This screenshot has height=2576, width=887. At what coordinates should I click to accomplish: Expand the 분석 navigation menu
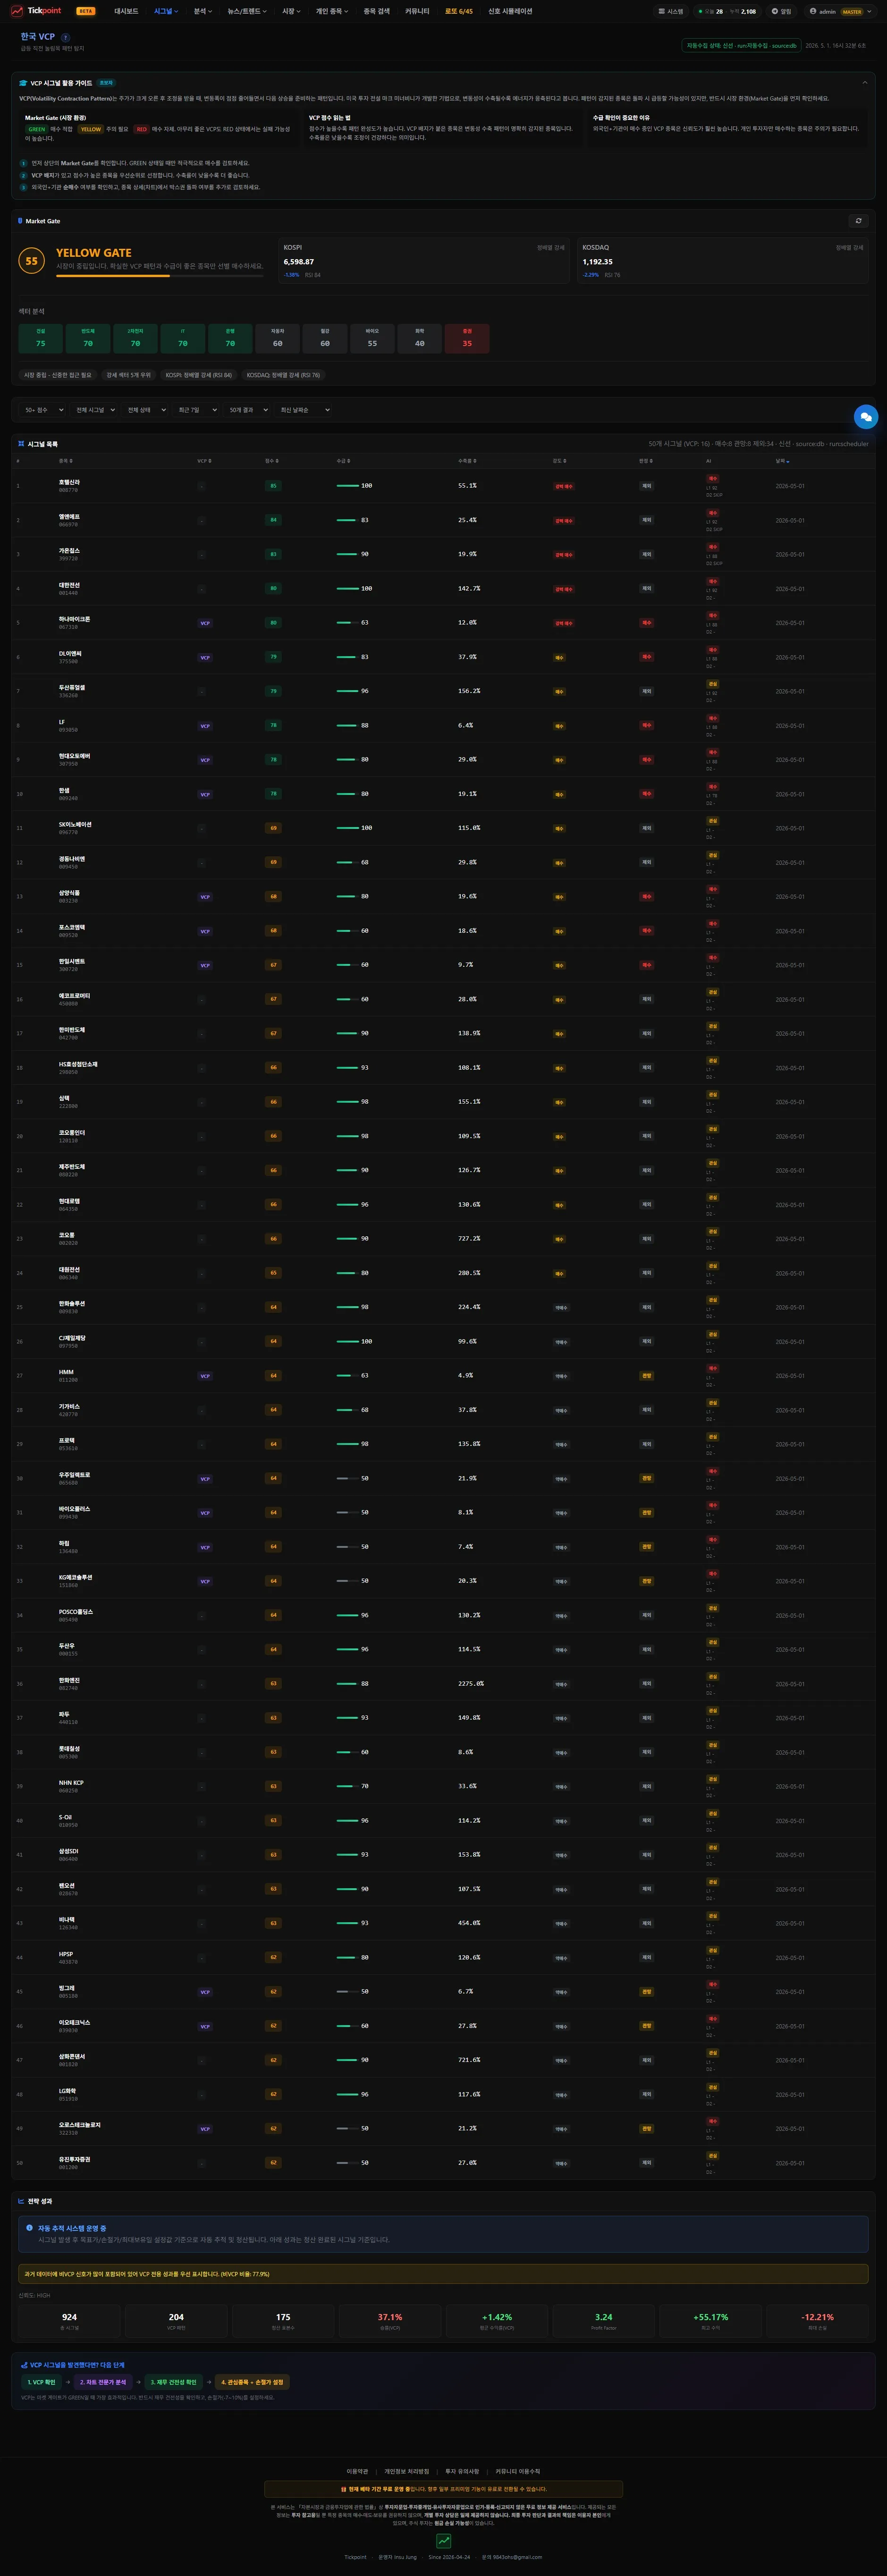point(202,12)
